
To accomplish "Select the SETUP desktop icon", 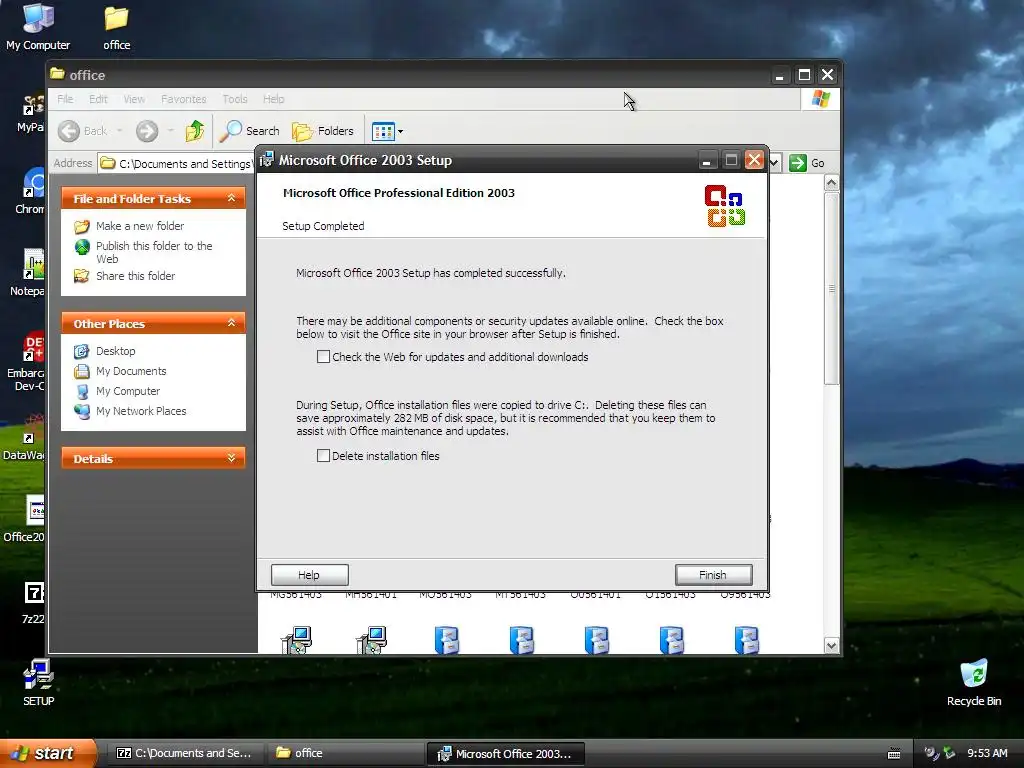I will pos(39,682).
